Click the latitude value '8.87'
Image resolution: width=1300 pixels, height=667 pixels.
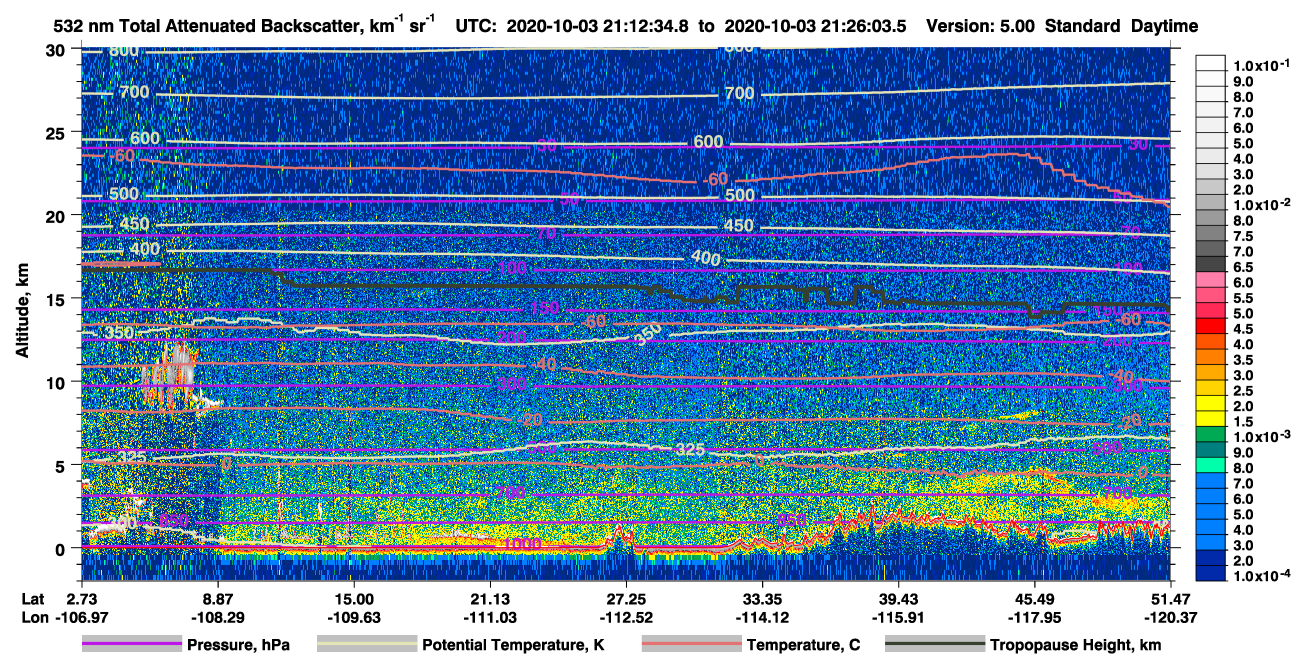point(218,598)
